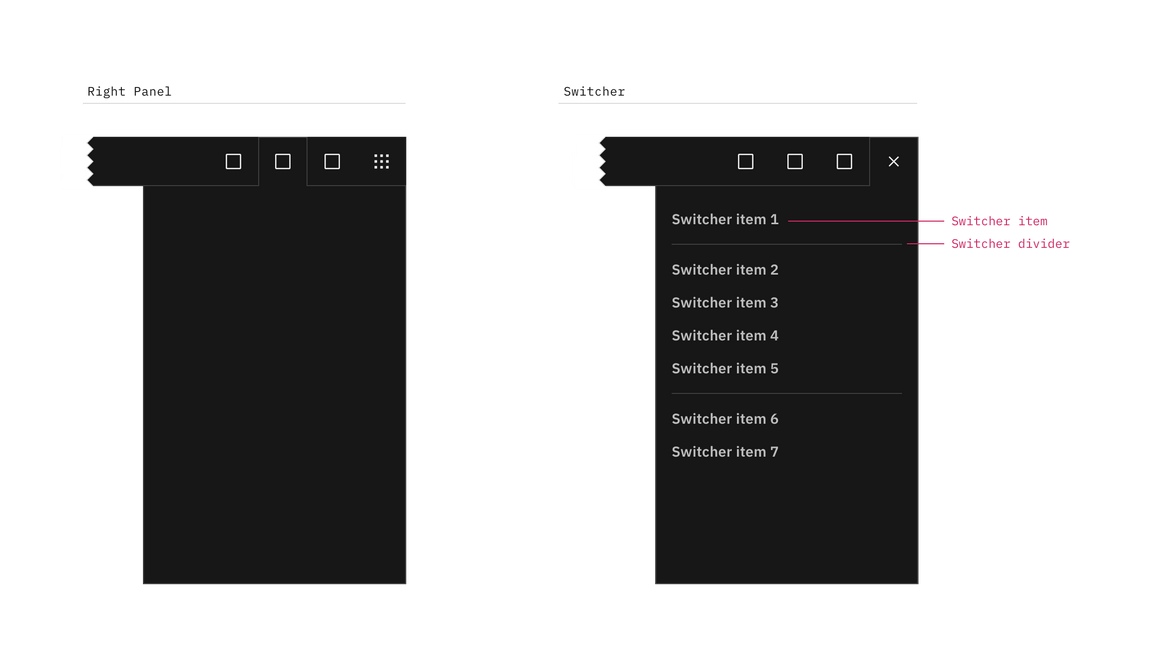Select Switcher item 1

point(725,219)
